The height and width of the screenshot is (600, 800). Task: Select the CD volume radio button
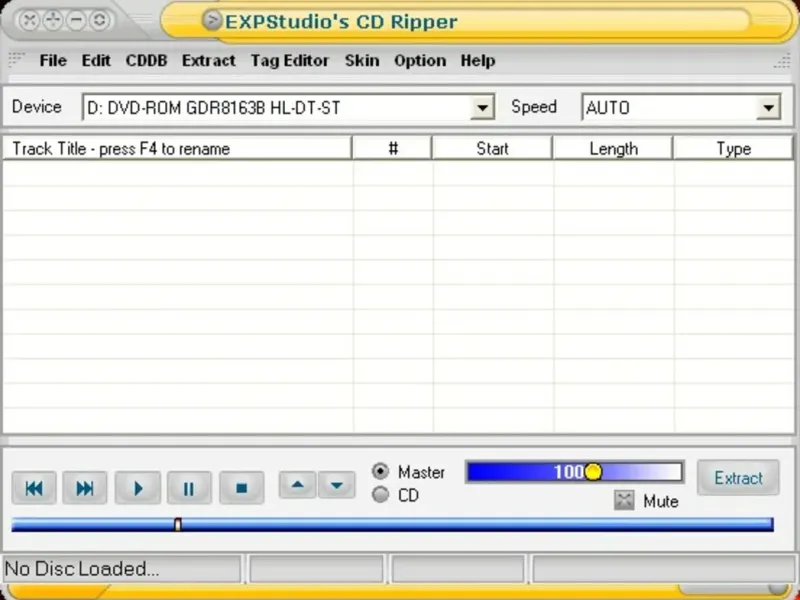click(380, 494)
